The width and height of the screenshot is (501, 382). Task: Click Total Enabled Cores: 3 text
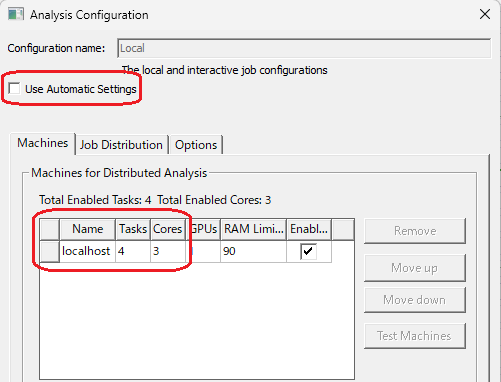(214, 200)
